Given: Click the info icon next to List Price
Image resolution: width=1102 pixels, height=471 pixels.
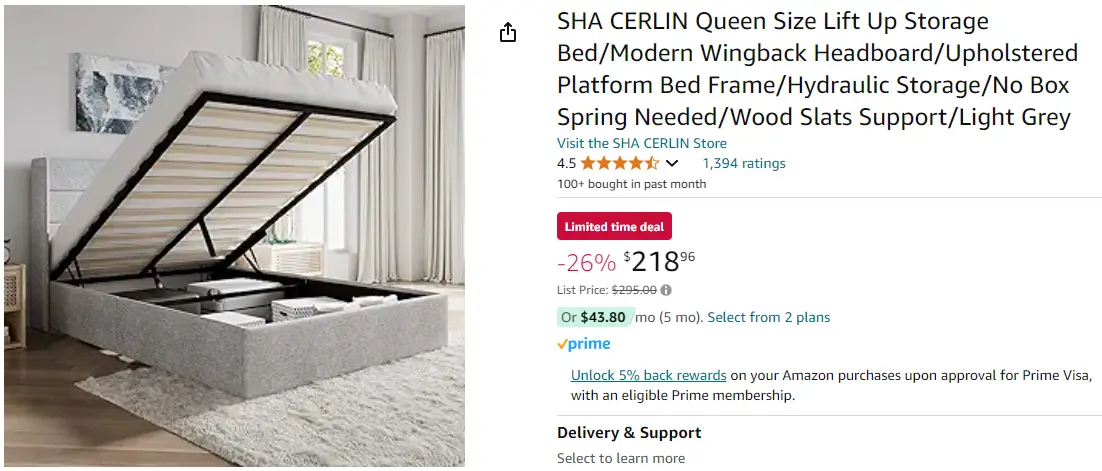Looking at the screenshot, I should point(666,290).
